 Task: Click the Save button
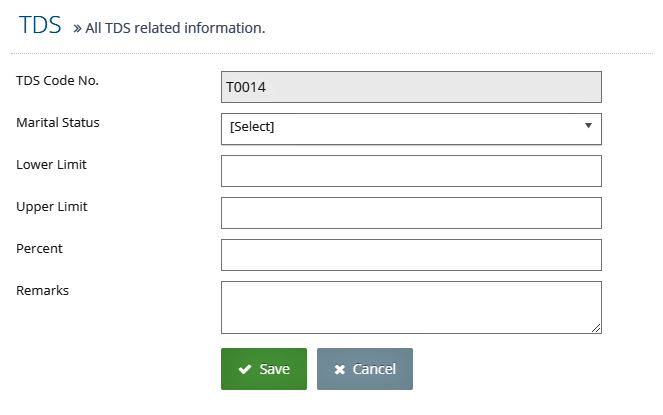pos(264,369)
